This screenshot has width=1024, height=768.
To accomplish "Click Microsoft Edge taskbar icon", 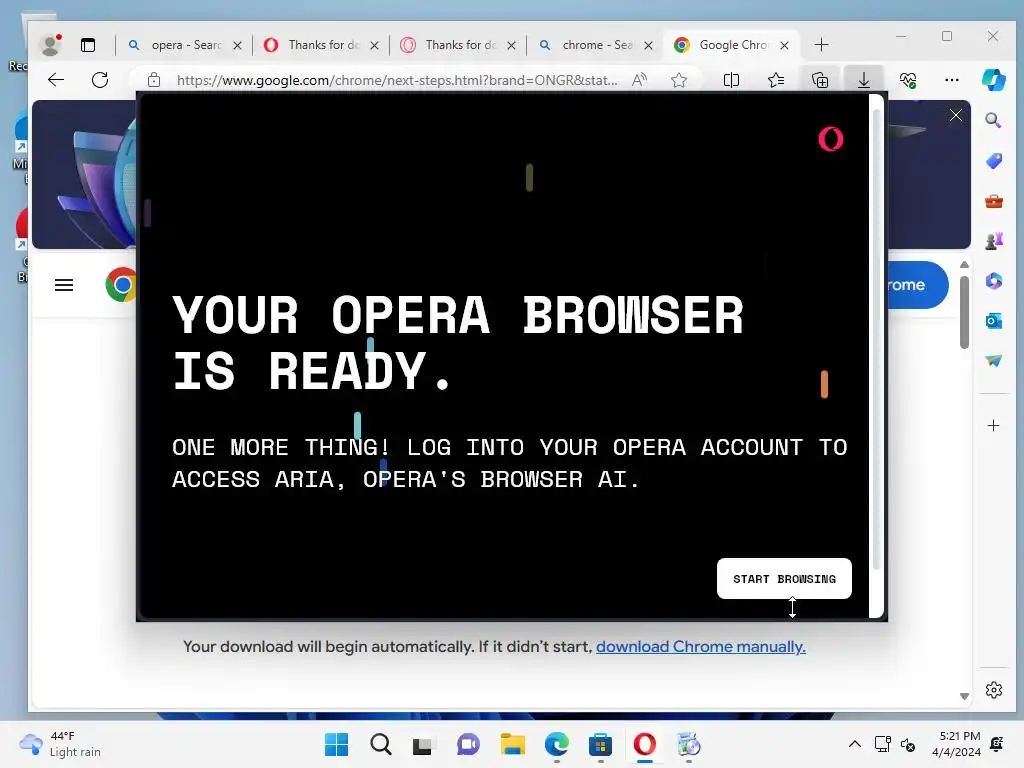I will [x=556, y=744].
